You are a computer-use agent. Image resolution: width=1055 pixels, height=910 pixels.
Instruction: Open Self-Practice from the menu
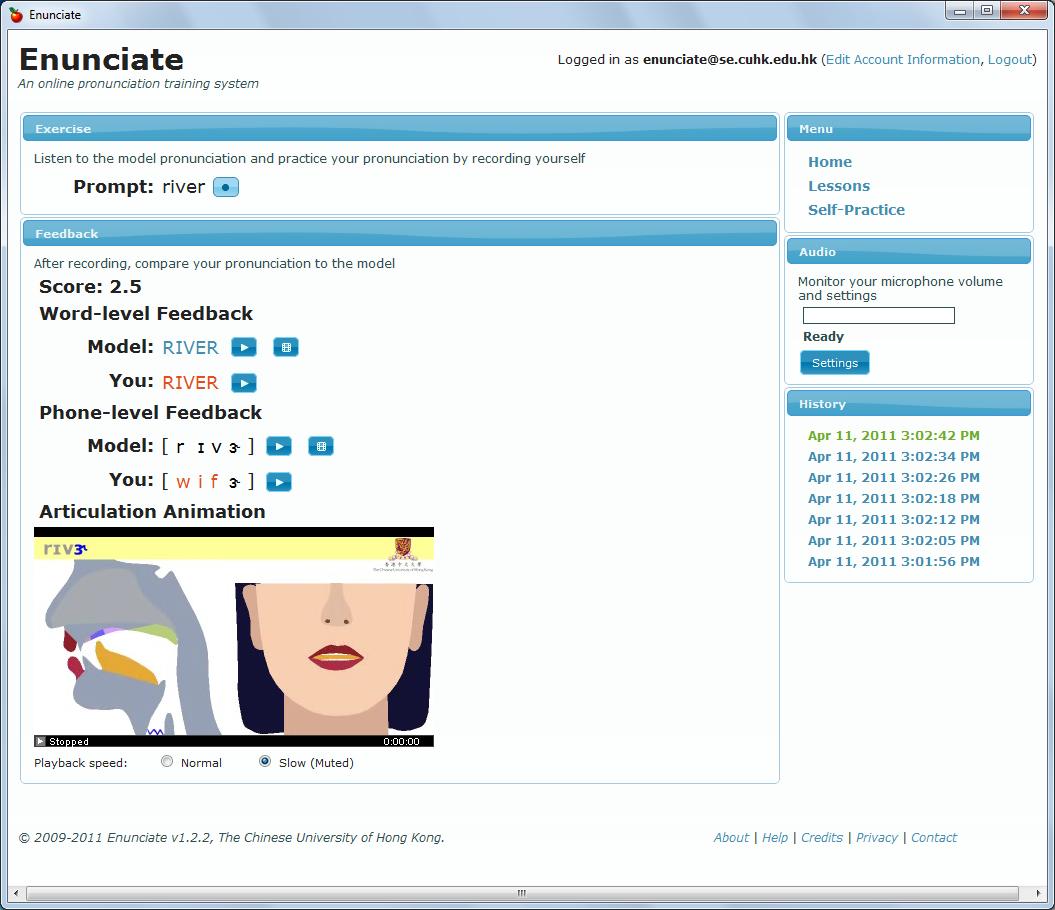click(857, 210)
